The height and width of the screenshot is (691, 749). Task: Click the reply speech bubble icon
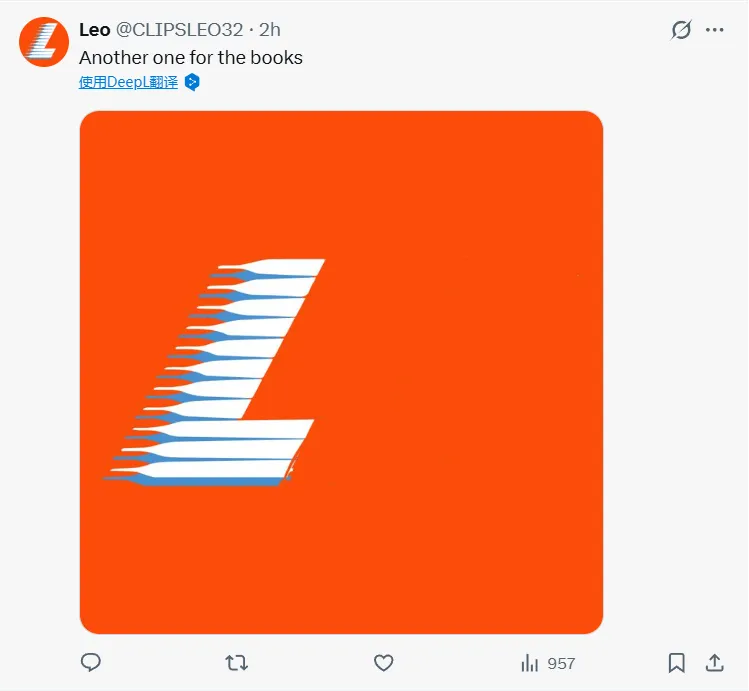coord(91,662)
